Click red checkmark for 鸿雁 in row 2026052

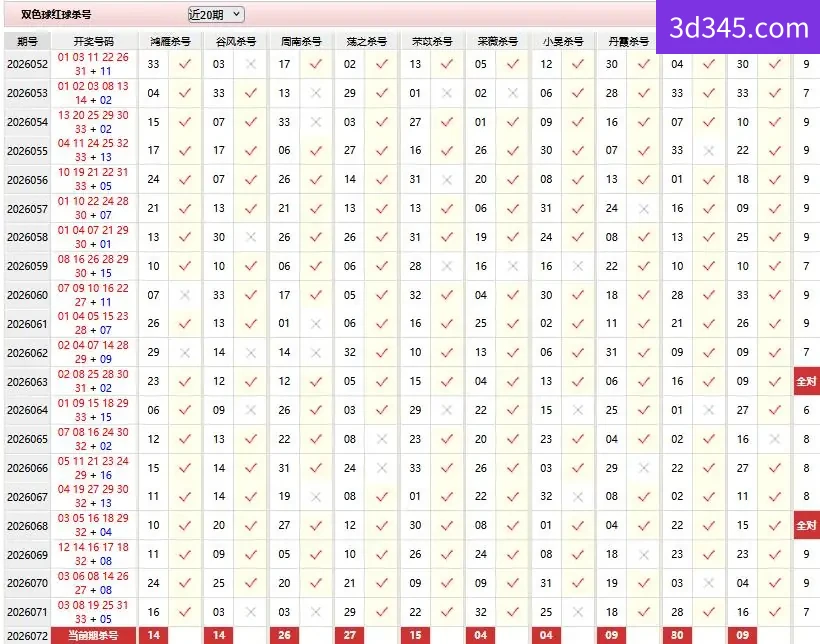[x=185, y=64]
